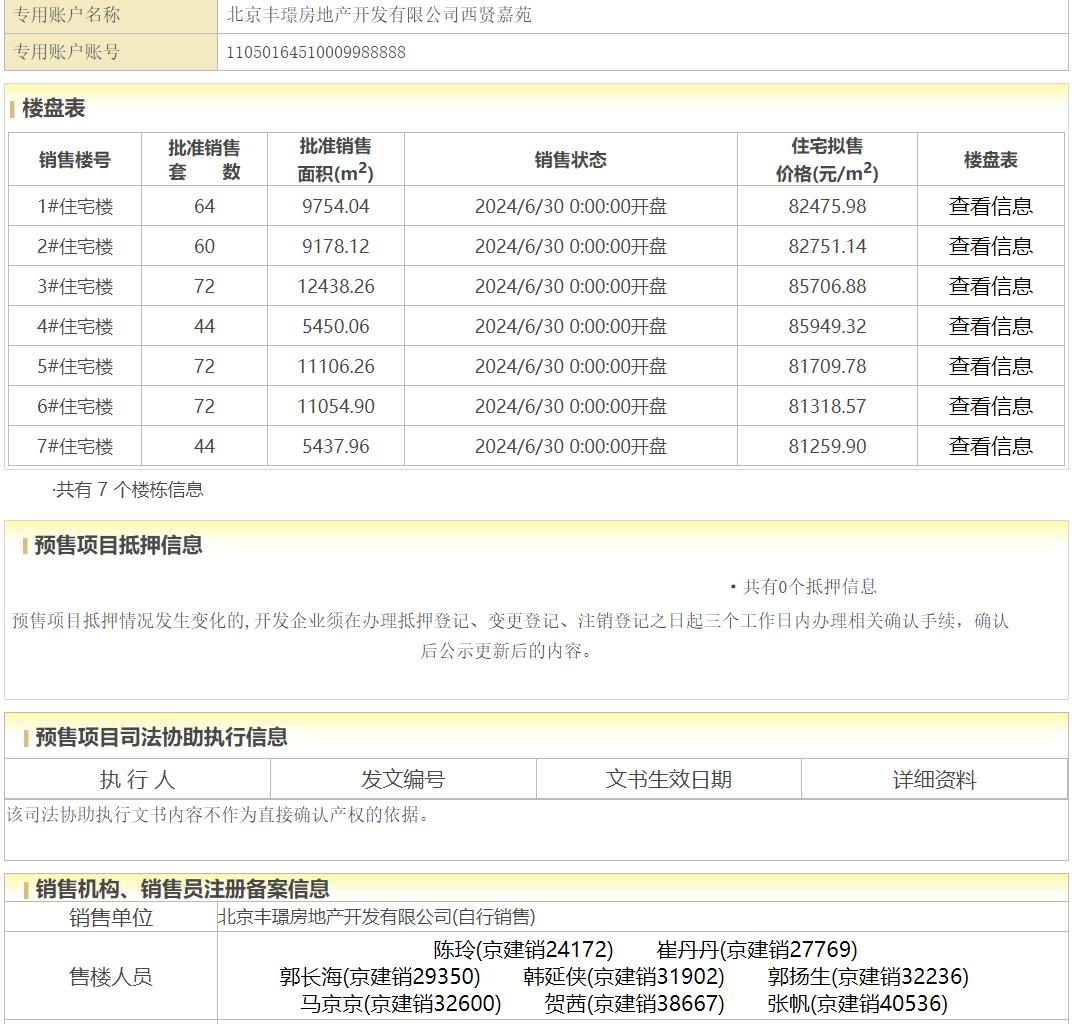Click the unit count 60 for 2#住宅楼
The height and width of the screenshot is (1024, 1074).
[x=204, y=246]
